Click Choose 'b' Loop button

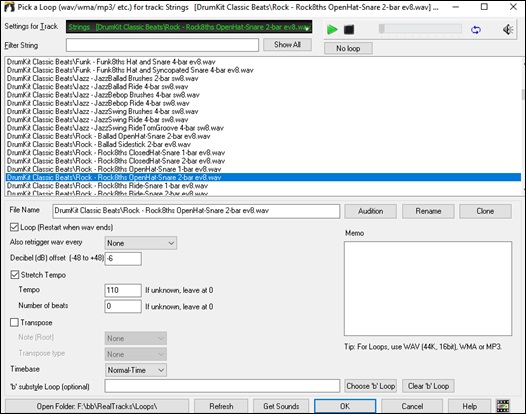coord(371,386)
